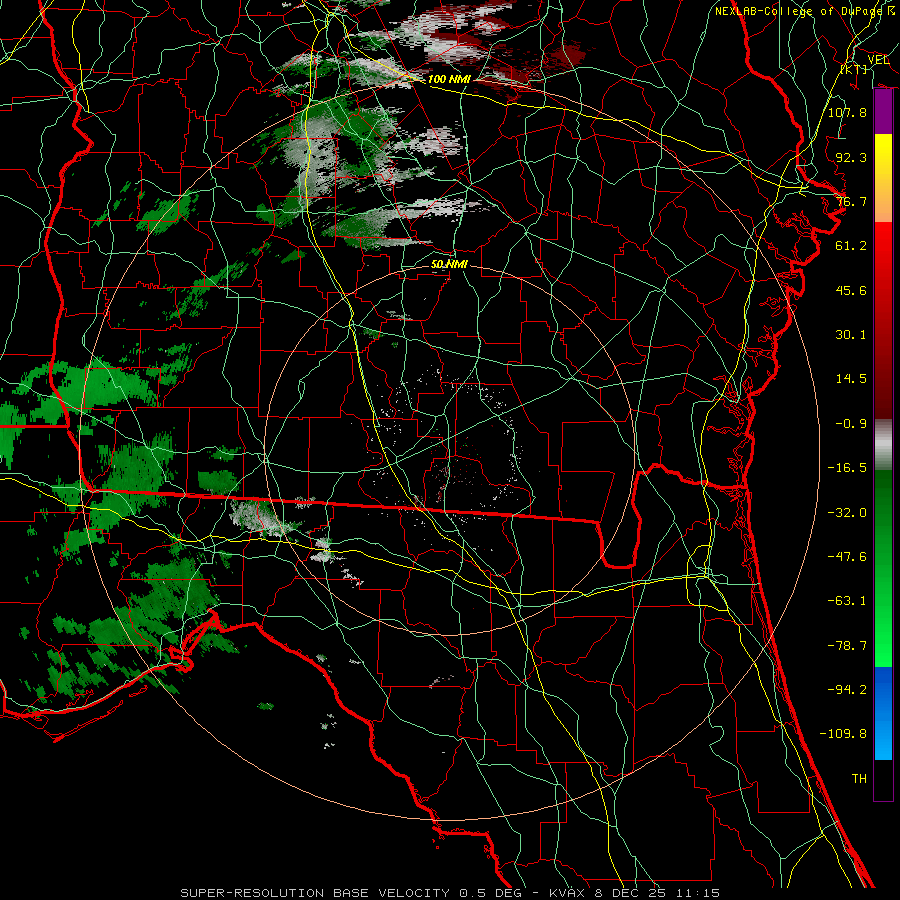
Task: Click the 30.1 legend value
Action: tap(851, 335)
